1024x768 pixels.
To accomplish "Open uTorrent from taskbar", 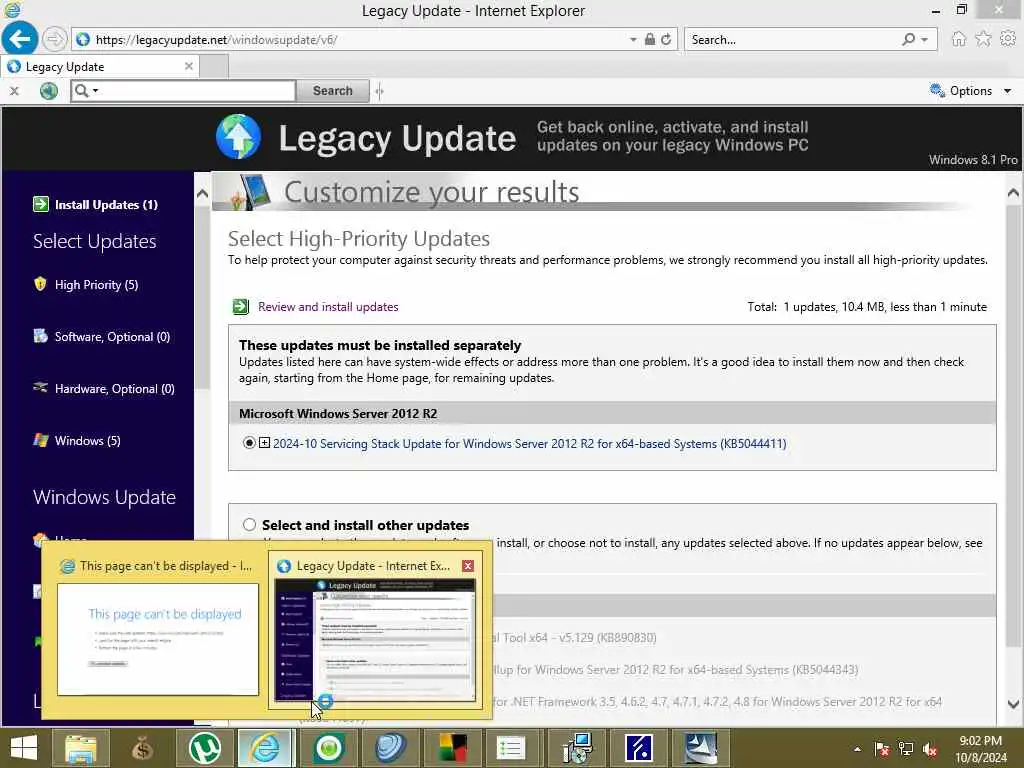I will (204, 748).
